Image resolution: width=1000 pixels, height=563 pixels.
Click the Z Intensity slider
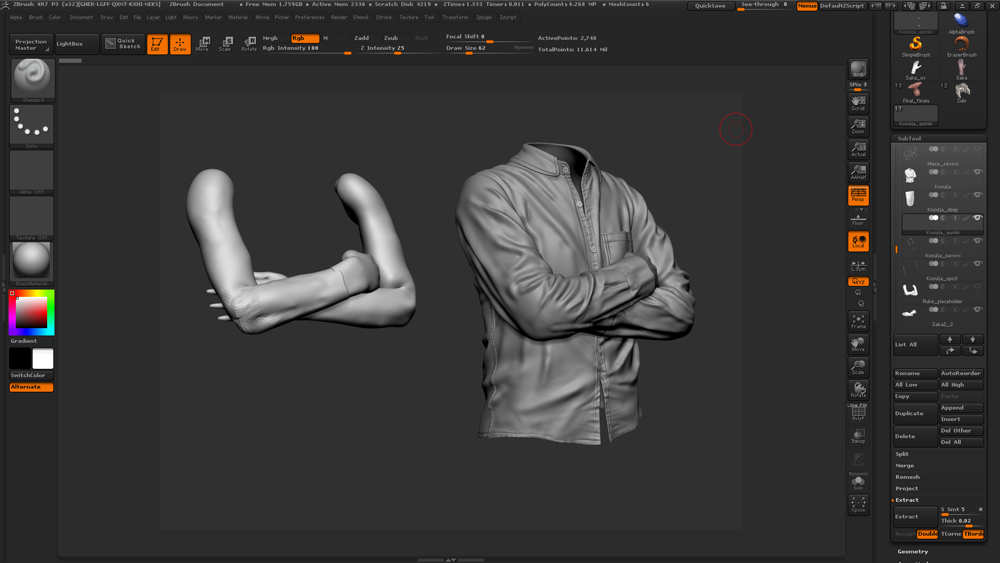pos(384,48)
